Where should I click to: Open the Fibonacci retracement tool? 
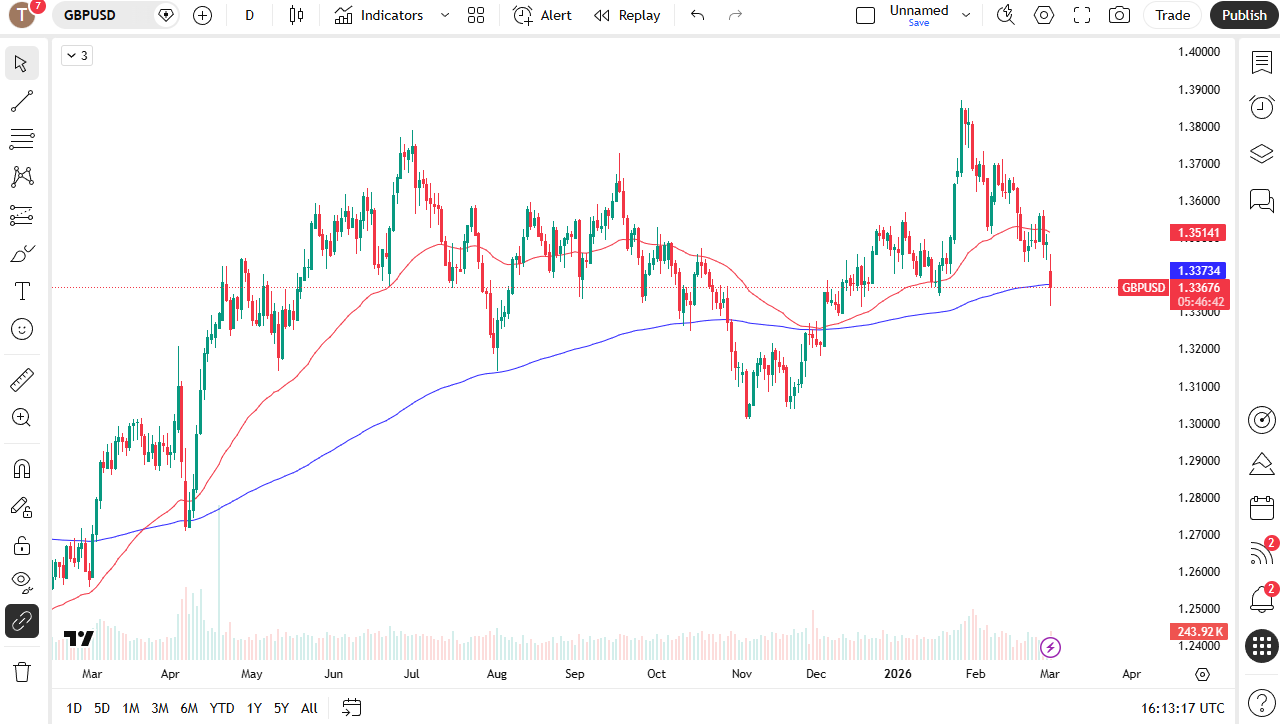pyautogui.click(x=22, y=139)
